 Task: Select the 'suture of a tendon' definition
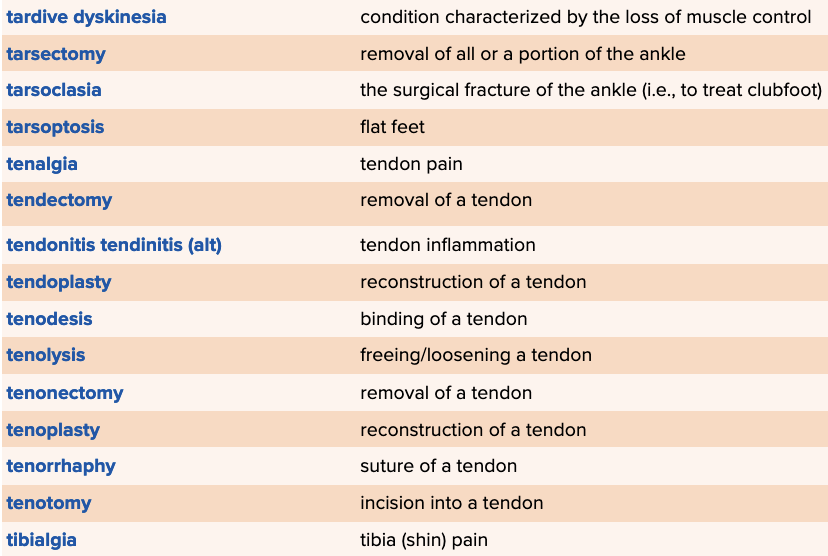pyautogui.click(x=438, y=466)
